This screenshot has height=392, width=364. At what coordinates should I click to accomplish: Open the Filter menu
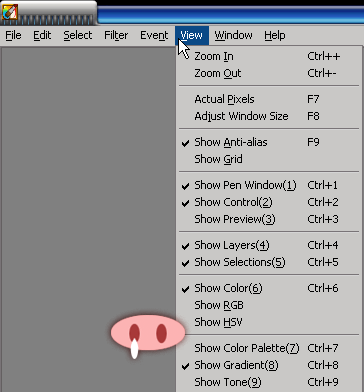tap(116, 35)
